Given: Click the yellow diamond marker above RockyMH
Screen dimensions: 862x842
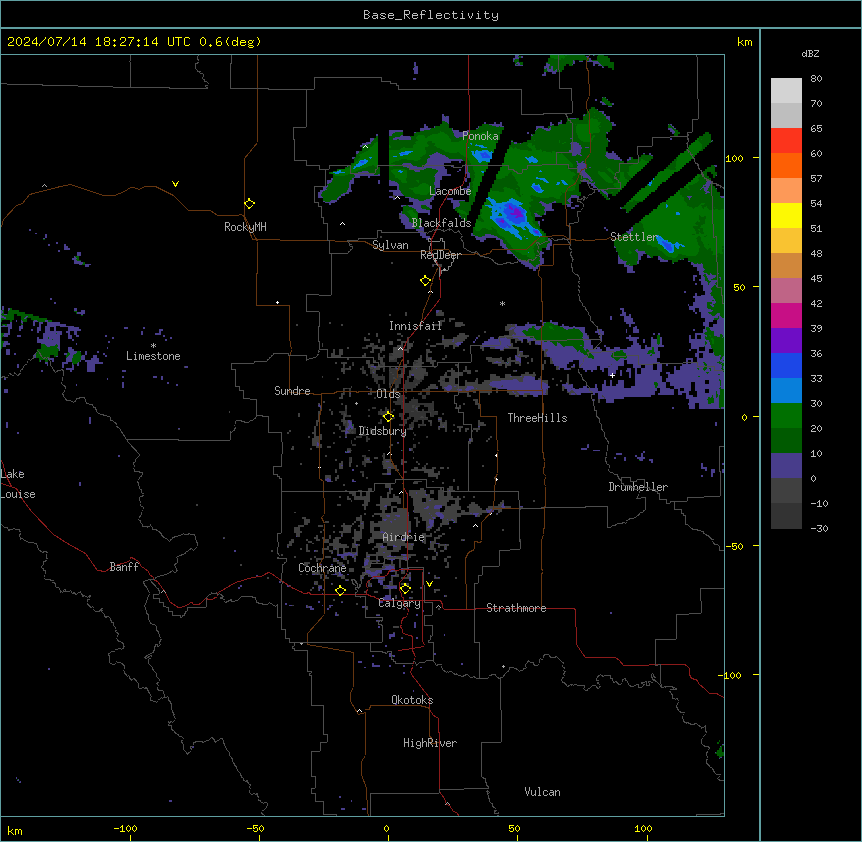Looking at the screenshot, I should click(249, 204).
